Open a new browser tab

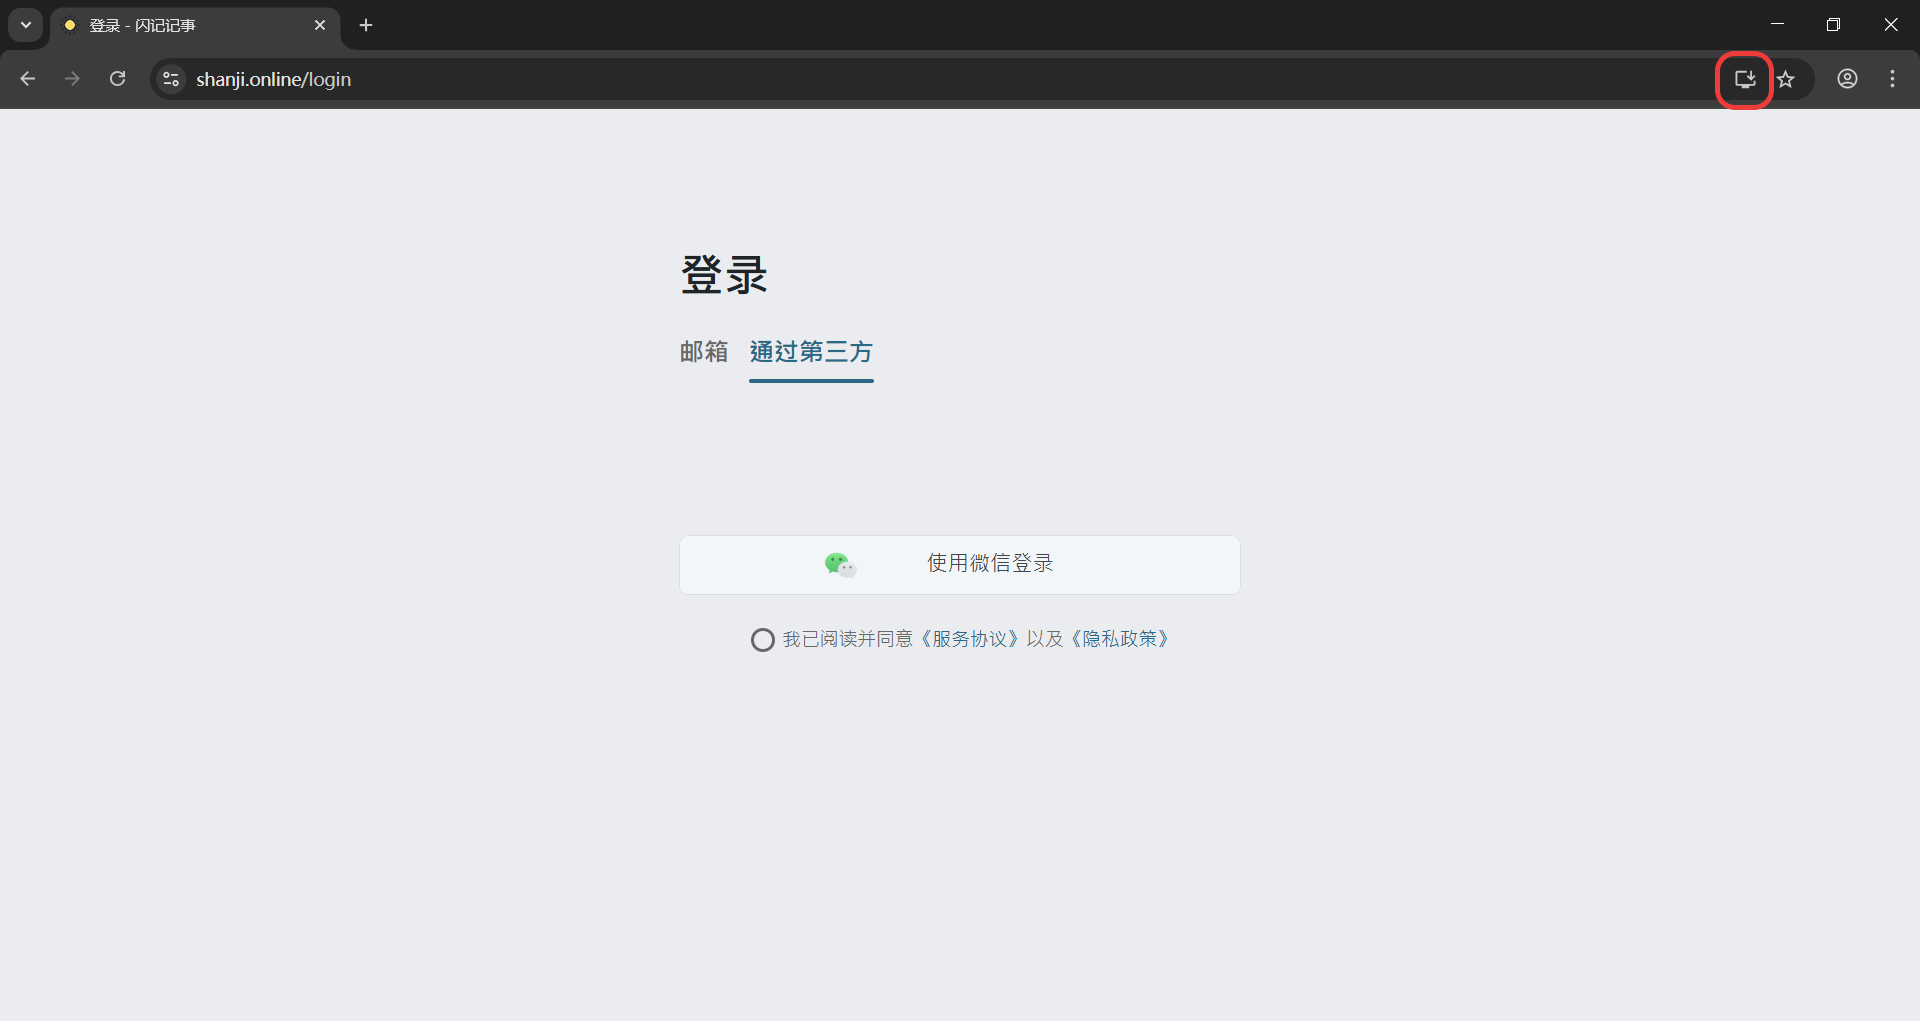click(x=366, y=25)
